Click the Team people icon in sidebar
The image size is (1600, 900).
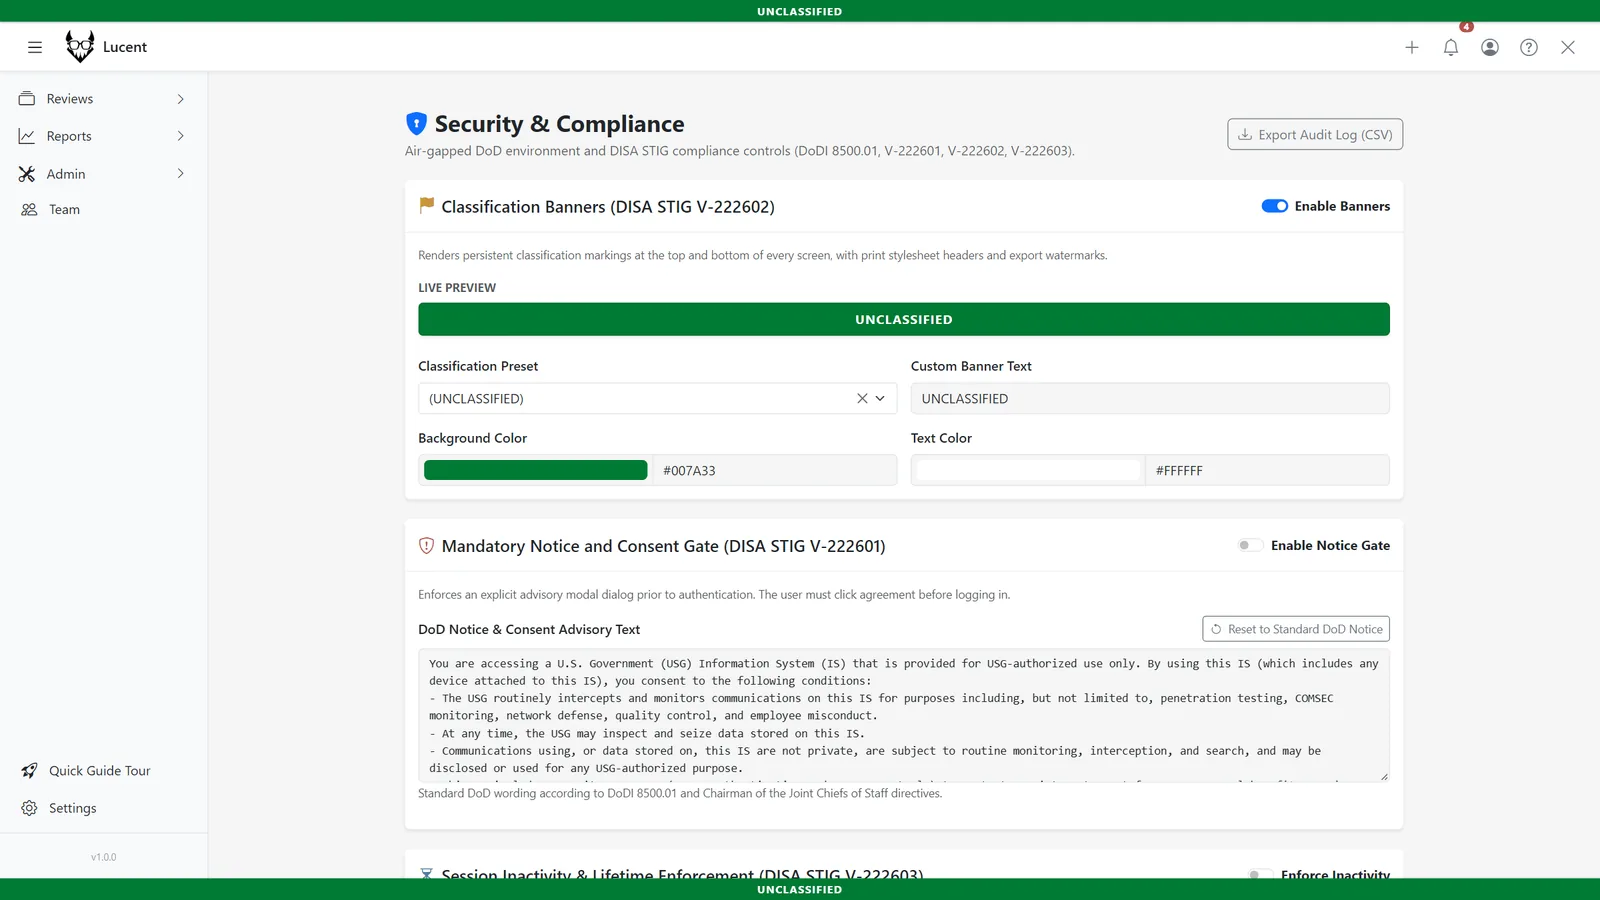tap(29, 210)
